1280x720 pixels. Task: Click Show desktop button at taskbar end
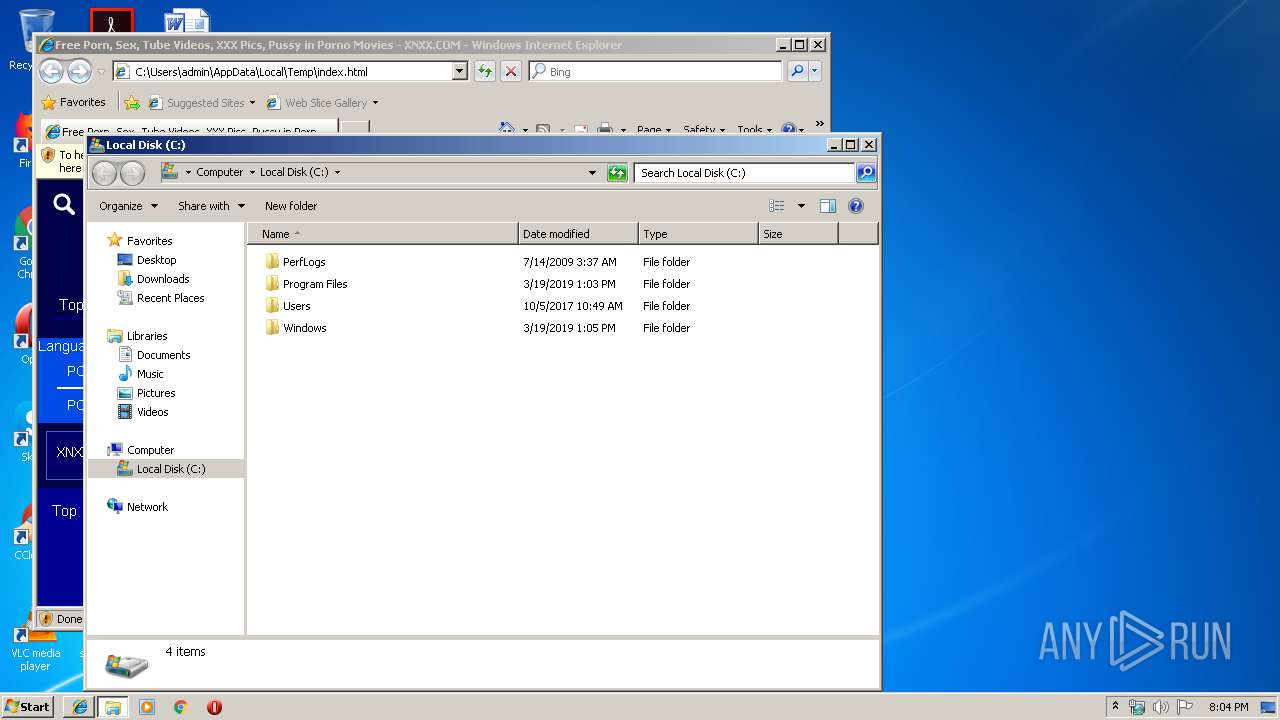[x=1270, y=707]
